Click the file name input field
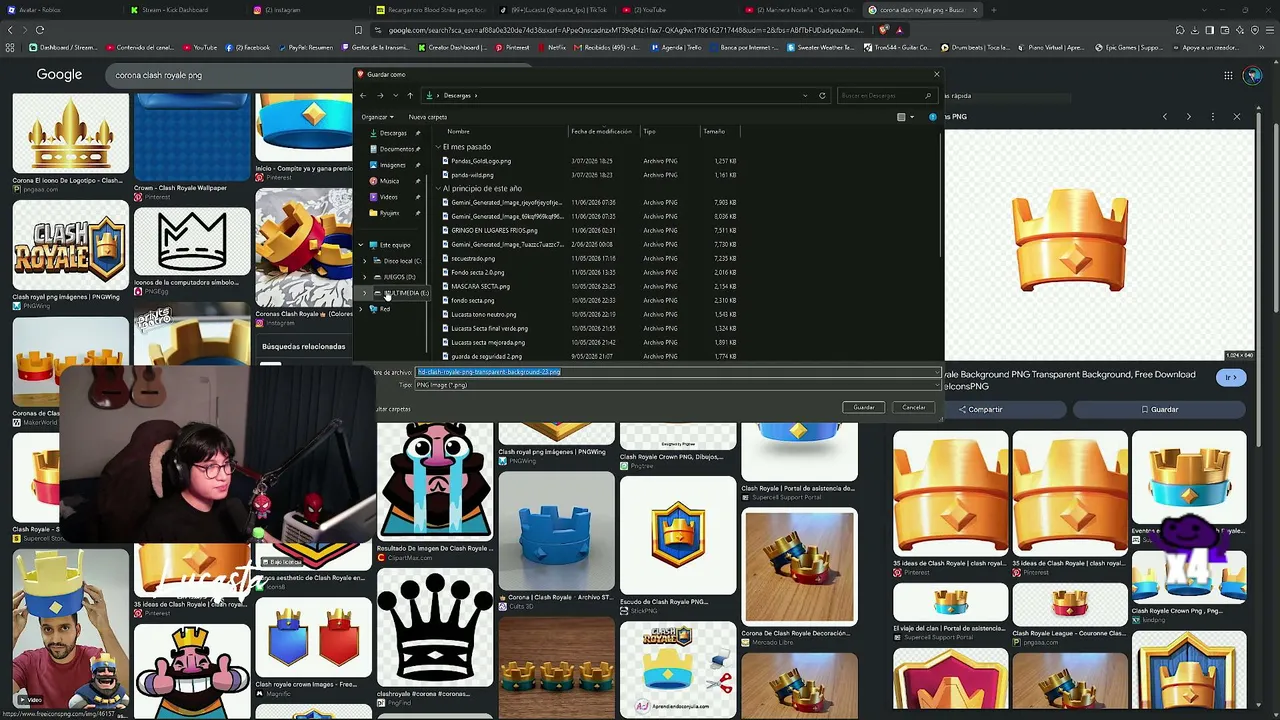1280x720 pixels. [678, 372]
